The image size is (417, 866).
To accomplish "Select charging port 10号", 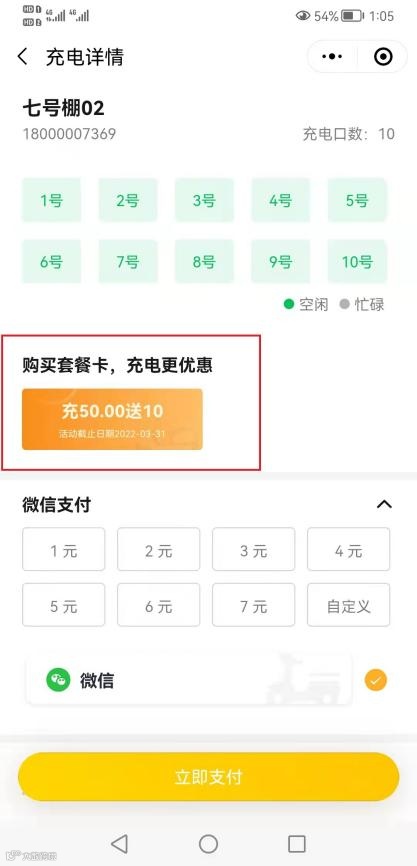I will [357, 261].
